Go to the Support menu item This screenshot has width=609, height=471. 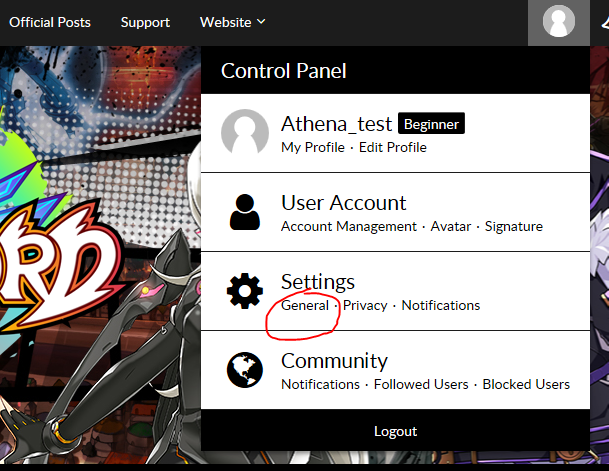145,22
